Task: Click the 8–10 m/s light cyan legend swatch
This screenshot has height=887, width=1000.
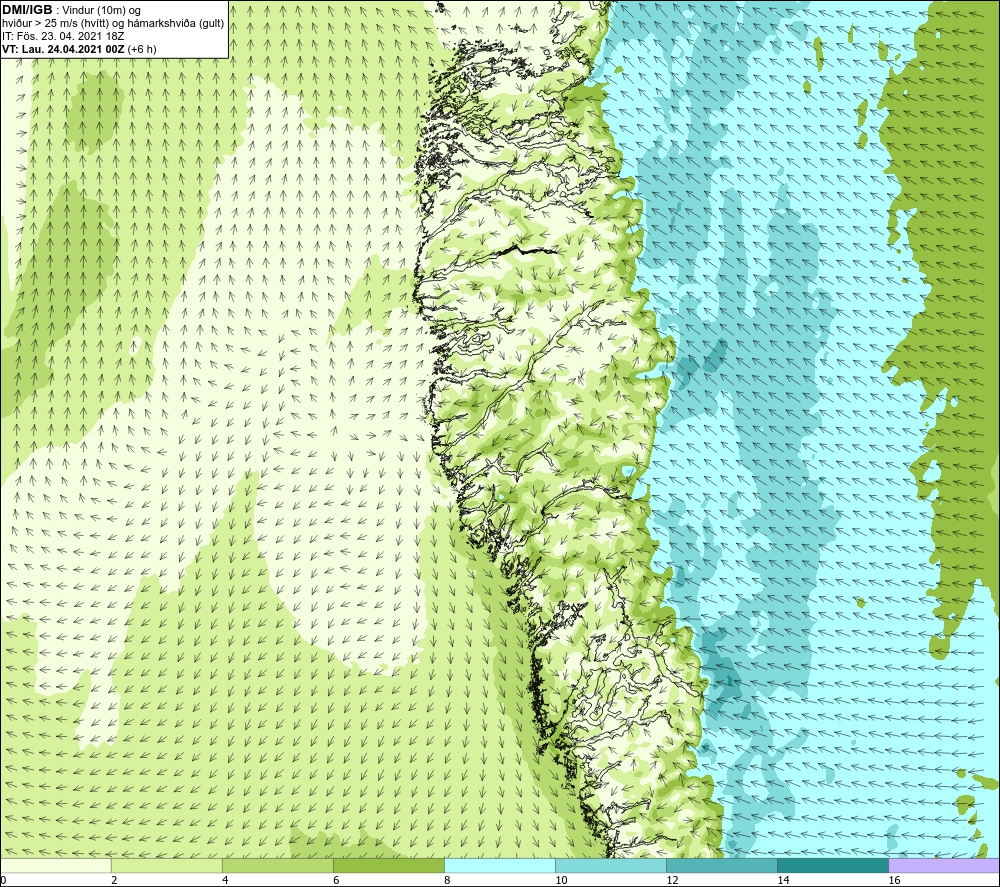Action: pyautogui.click(x=499, y=865)
